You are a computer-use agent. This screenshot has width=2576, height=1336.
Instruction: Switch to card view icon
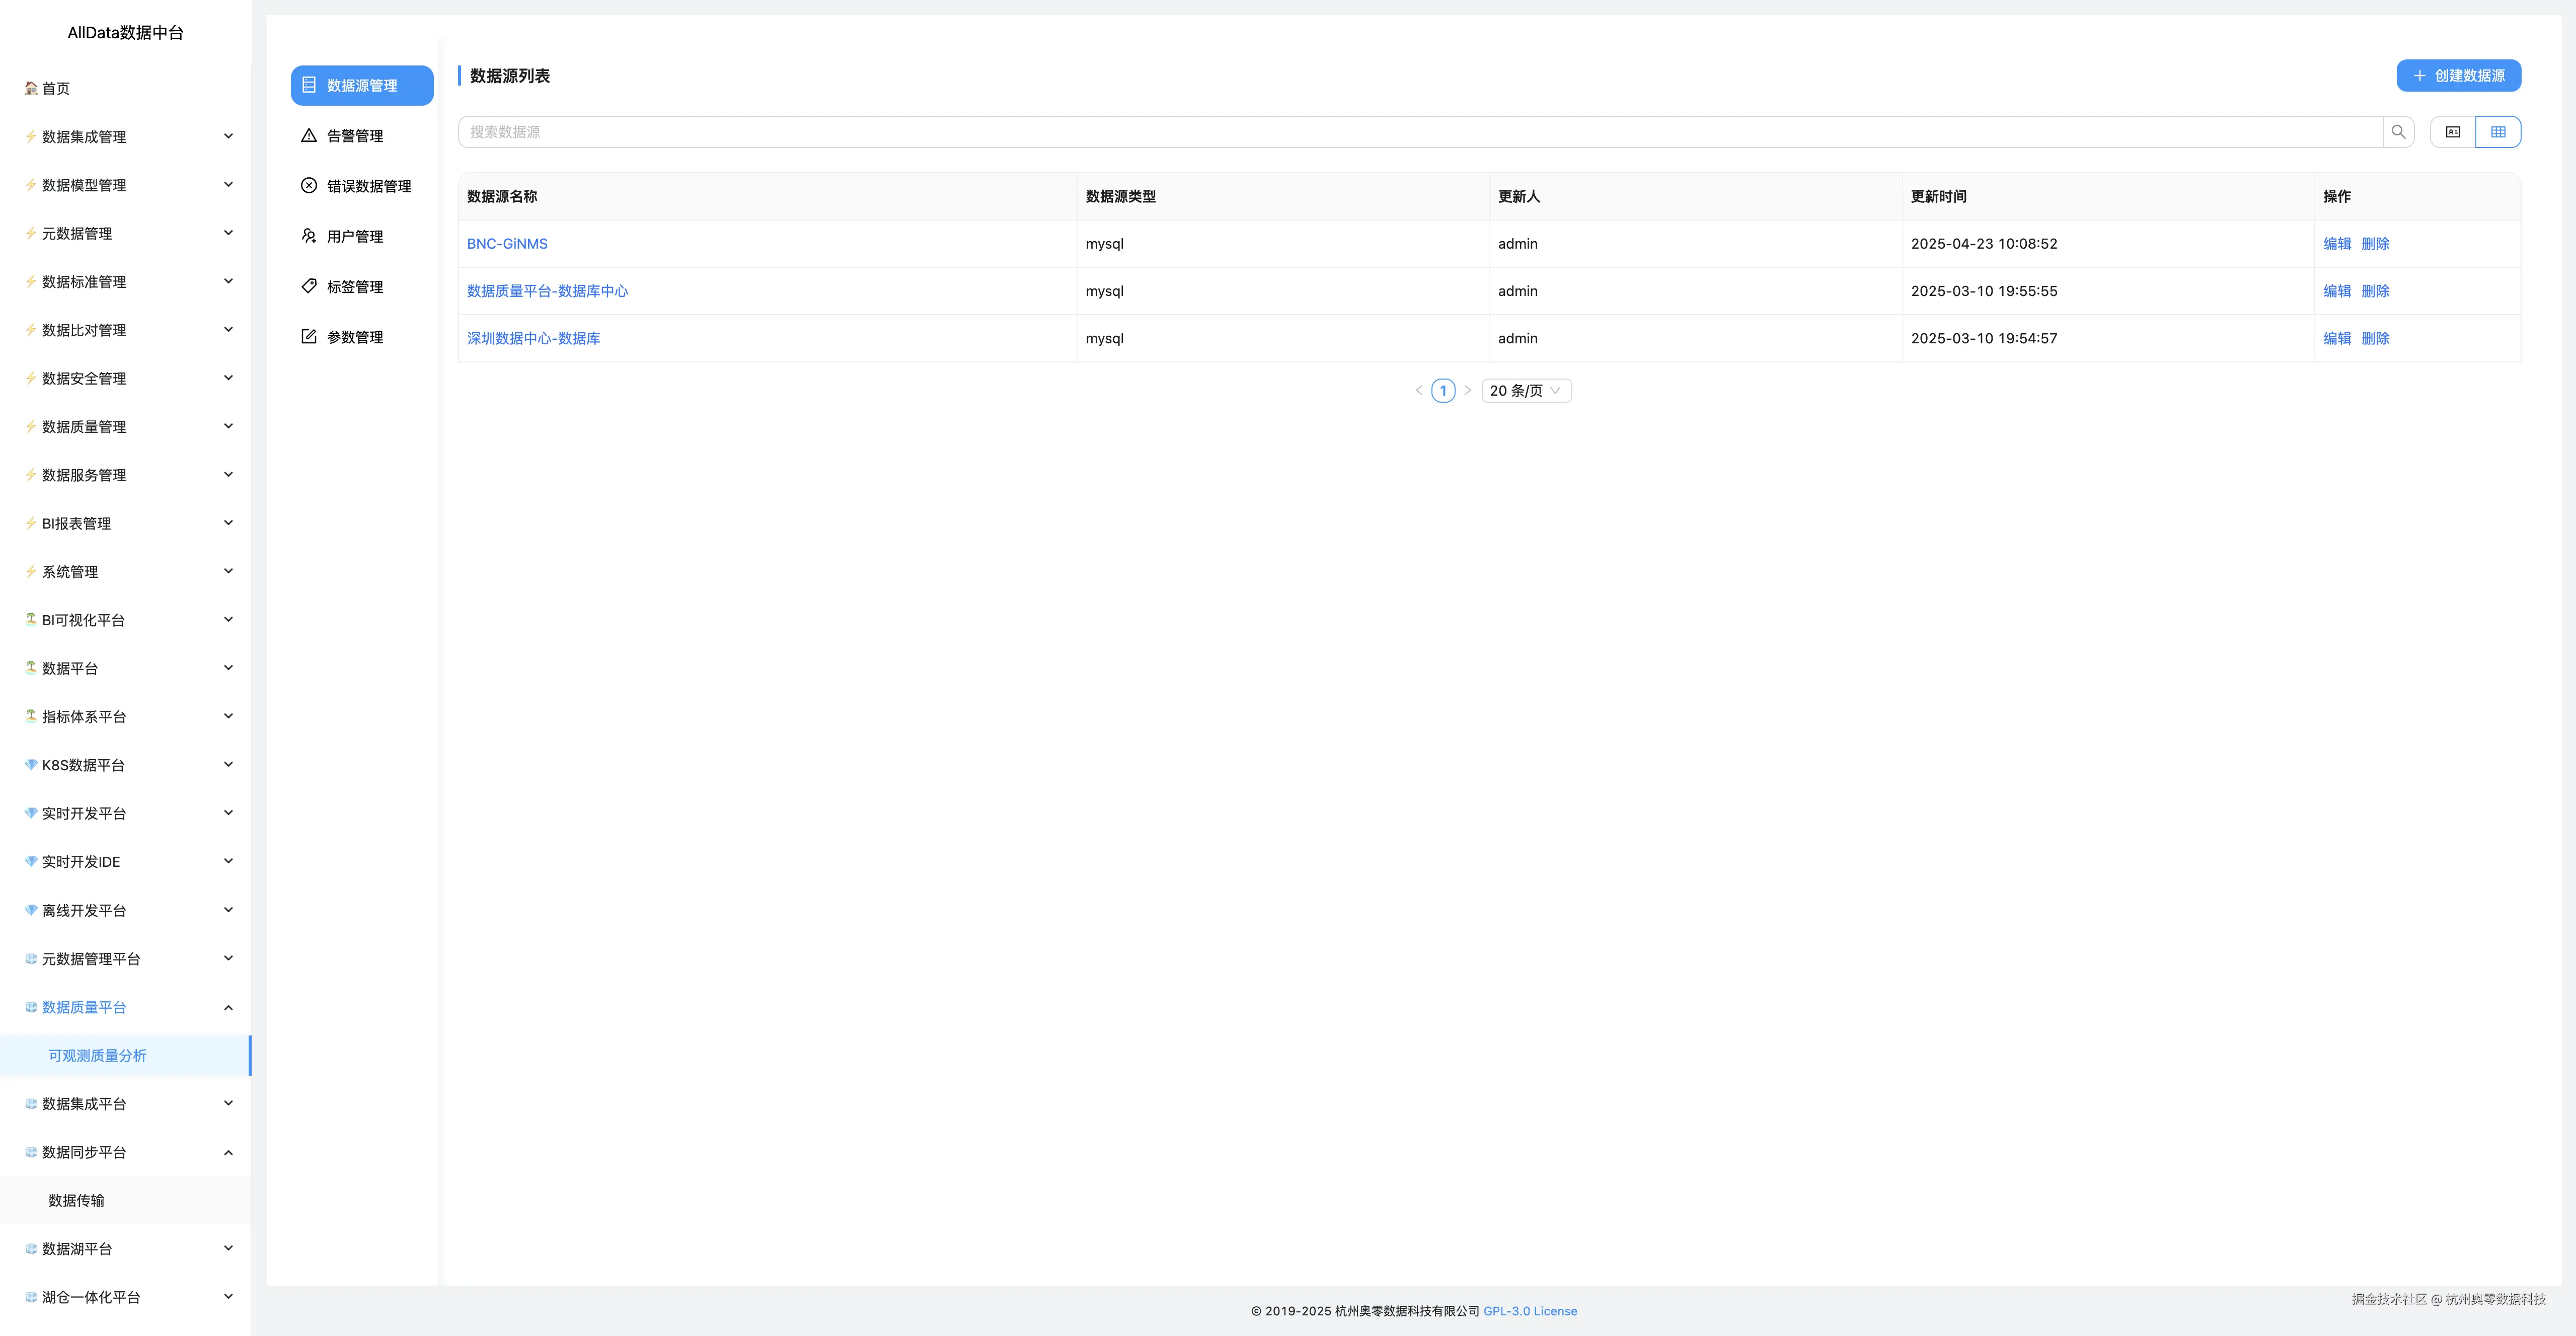pos(2452,132)
